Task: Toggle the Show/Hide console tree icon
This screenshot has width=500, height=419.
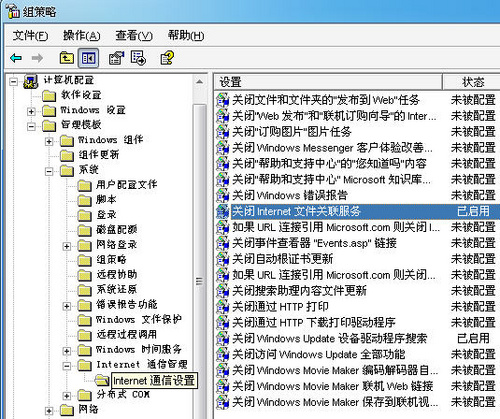Action: point(88,58)
